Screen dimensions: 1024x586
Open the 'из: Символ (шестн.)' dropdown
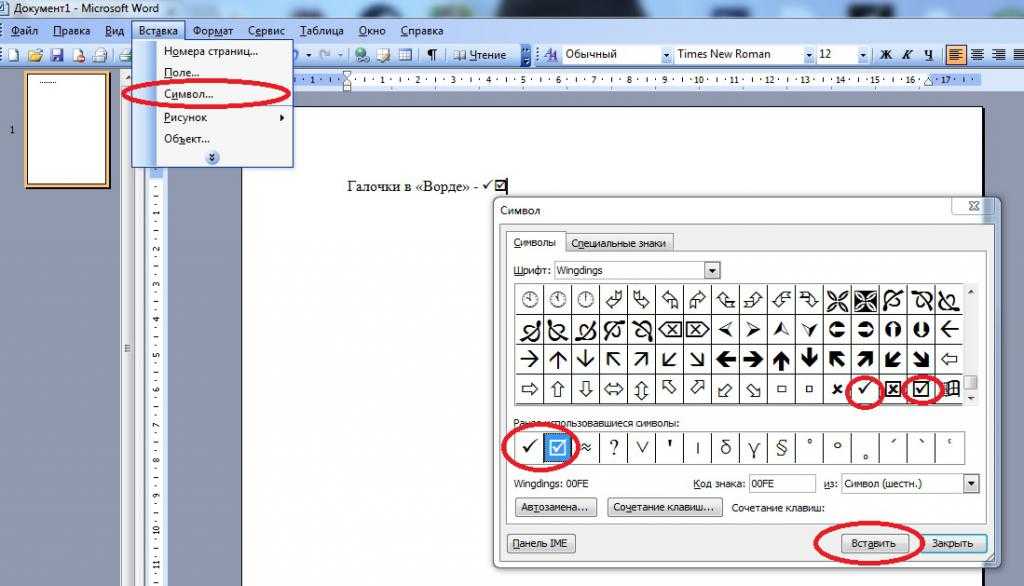click(971, 483)
